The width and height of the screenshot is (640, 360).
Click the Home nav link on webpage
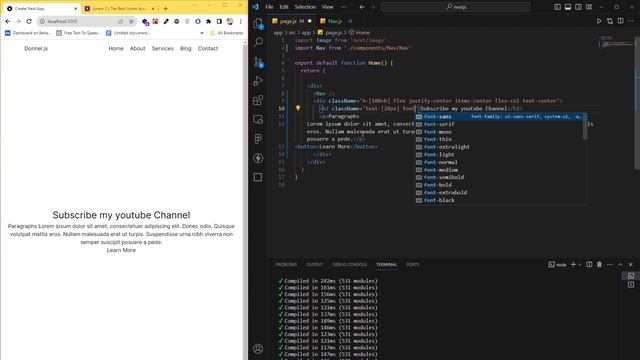pos(116,49)
